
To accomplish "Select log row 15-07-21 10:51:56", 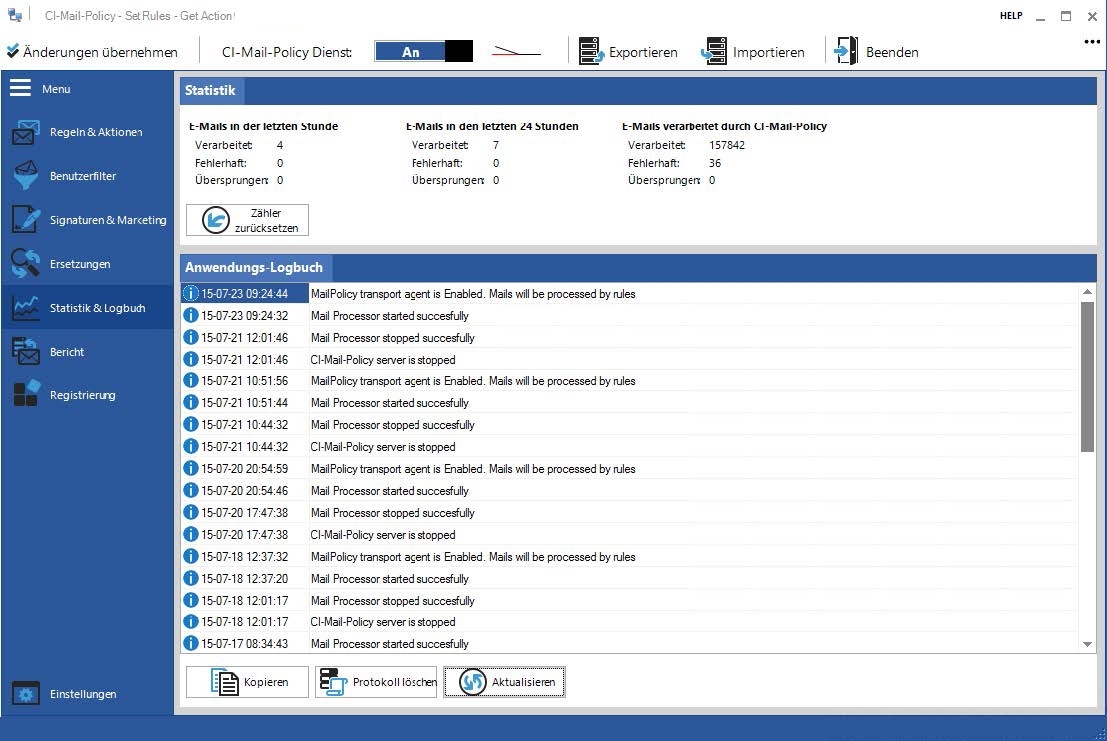I will click(628, 381).
